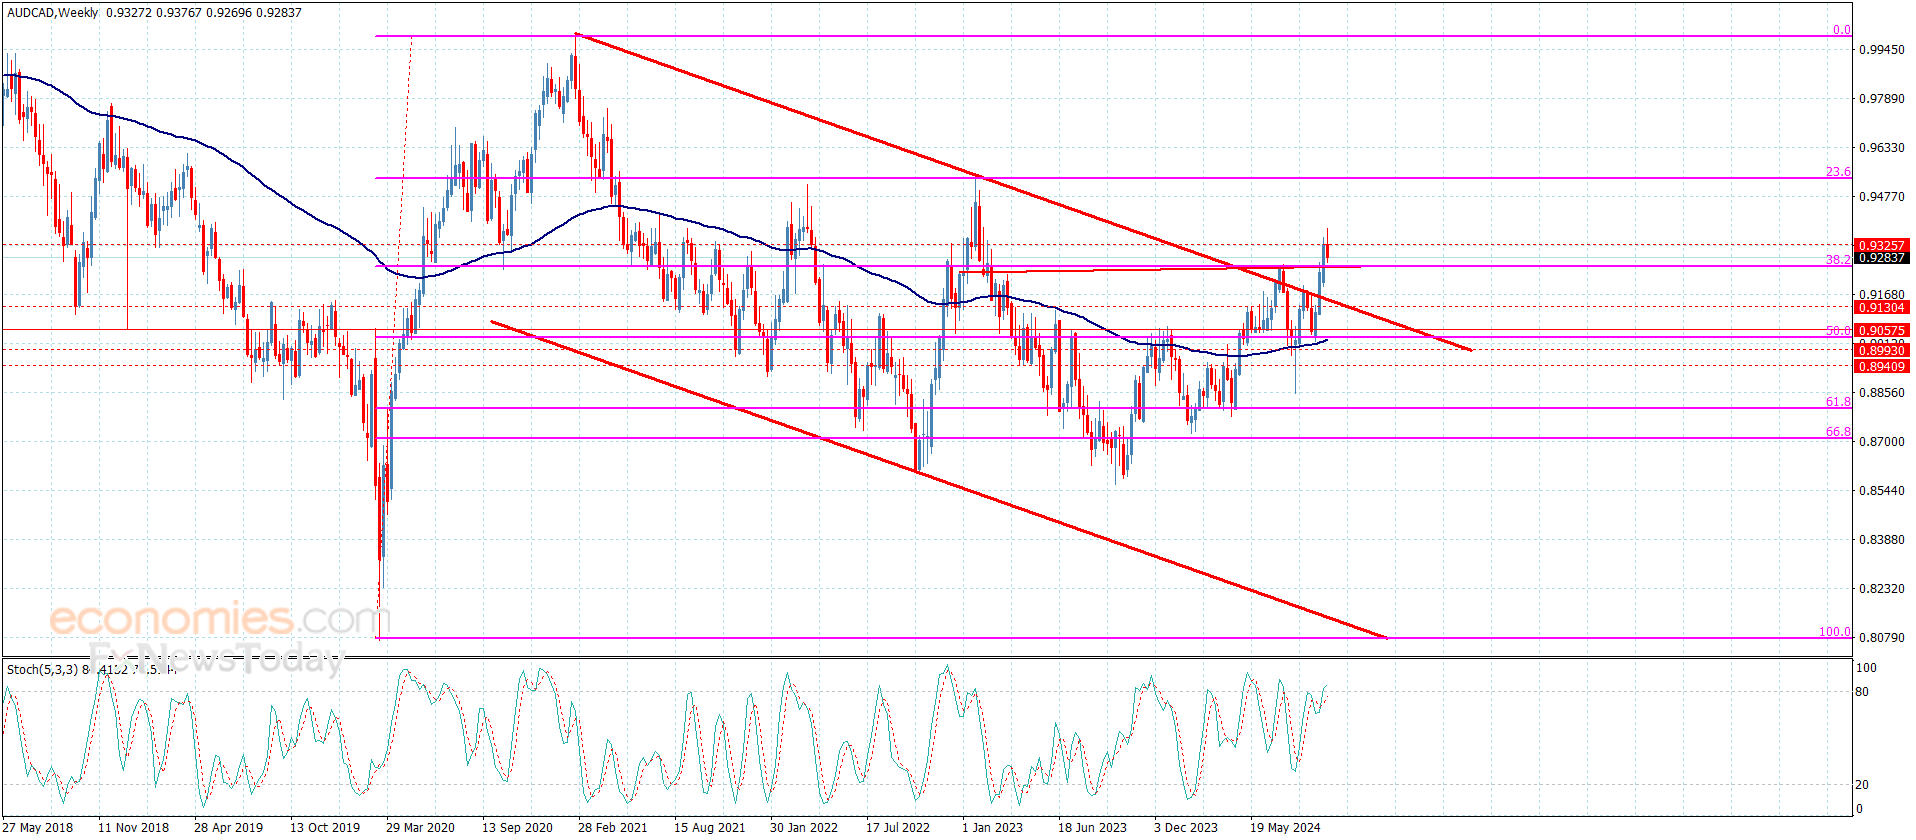Click the stochastic 20 level axis label
The height and width of the screenshot is (840, 1916).
point(1862,785)
